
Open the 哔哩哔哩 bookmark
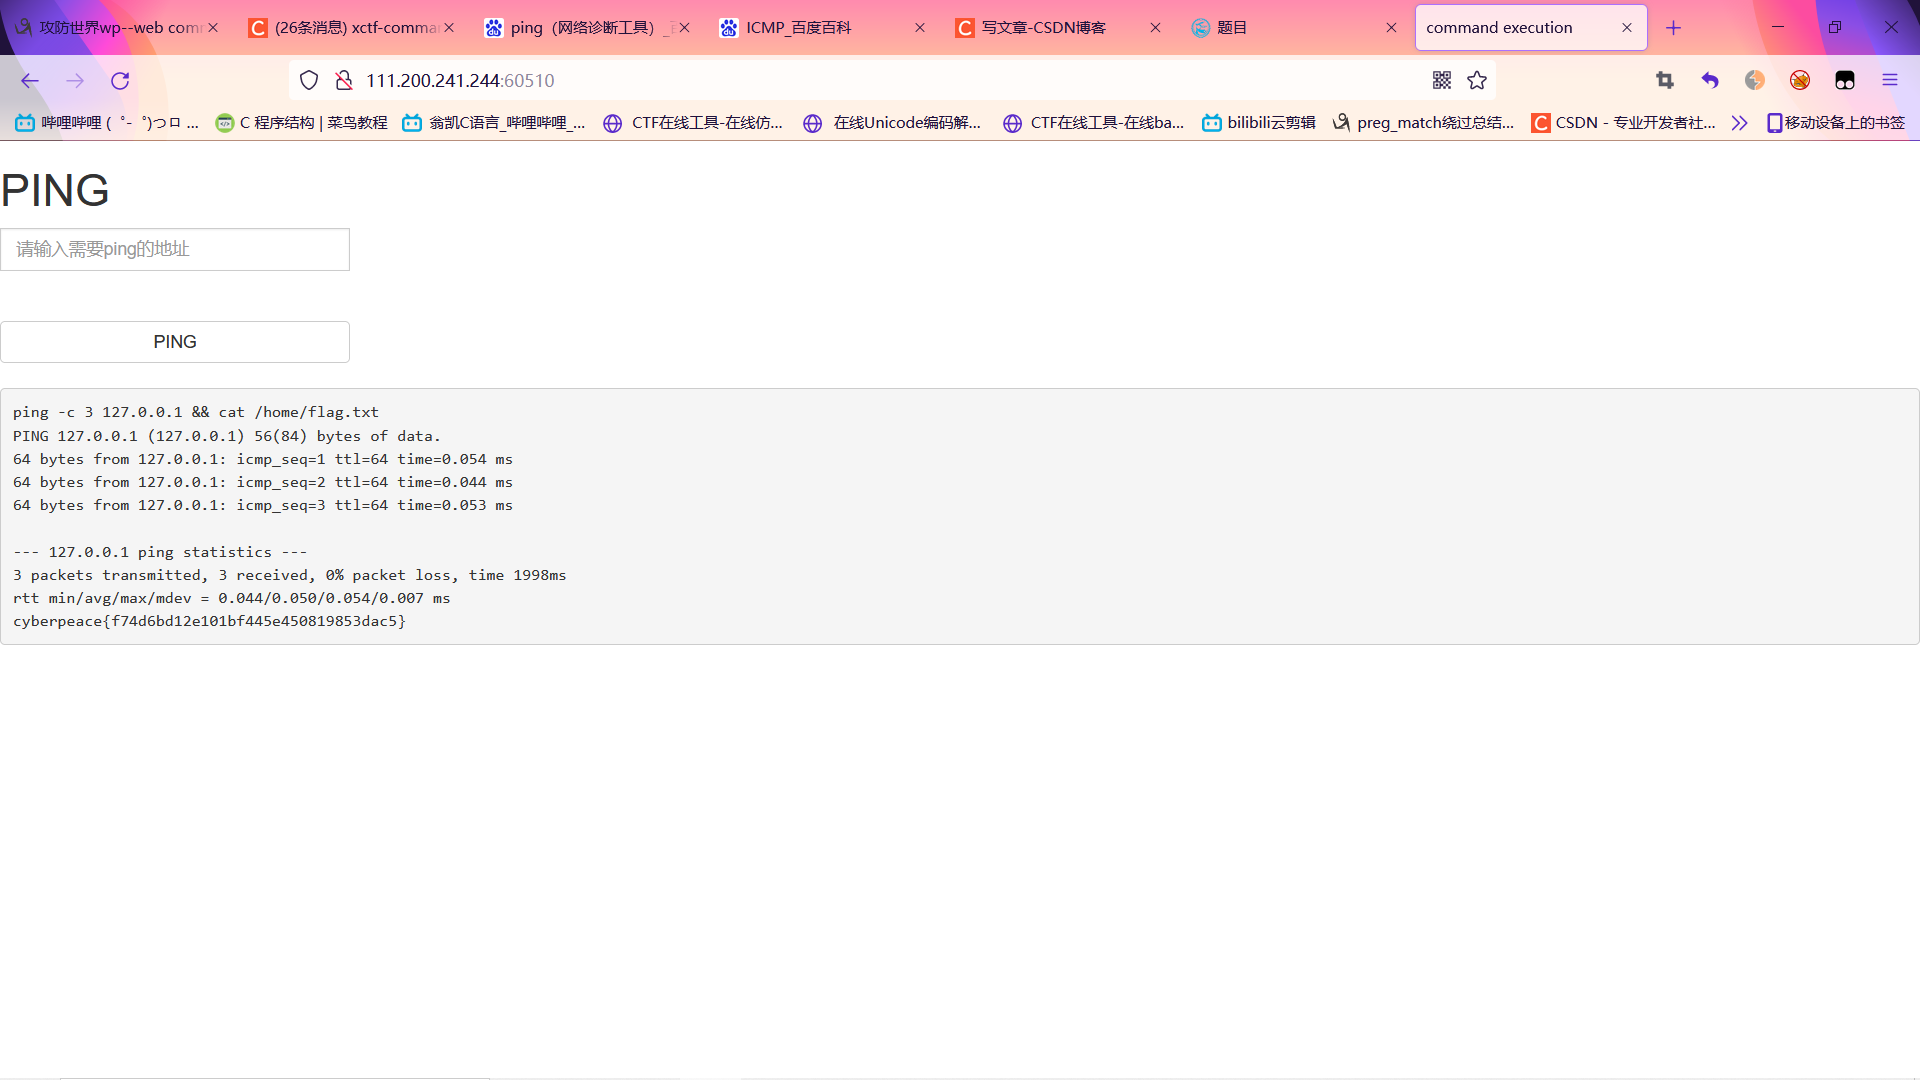(107, 123)
